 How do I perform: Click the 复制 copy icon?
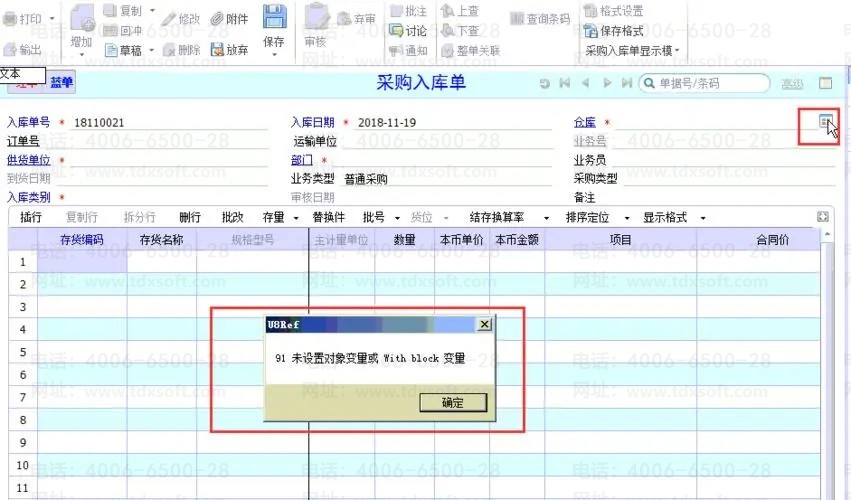(x=110, y=10)
